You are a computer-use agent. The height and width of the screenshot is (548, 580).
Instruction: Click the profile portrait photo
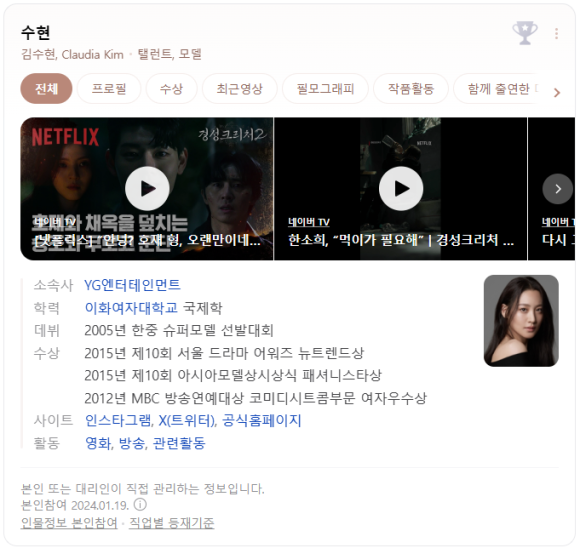pyautogui.click(x=521, y=321)
